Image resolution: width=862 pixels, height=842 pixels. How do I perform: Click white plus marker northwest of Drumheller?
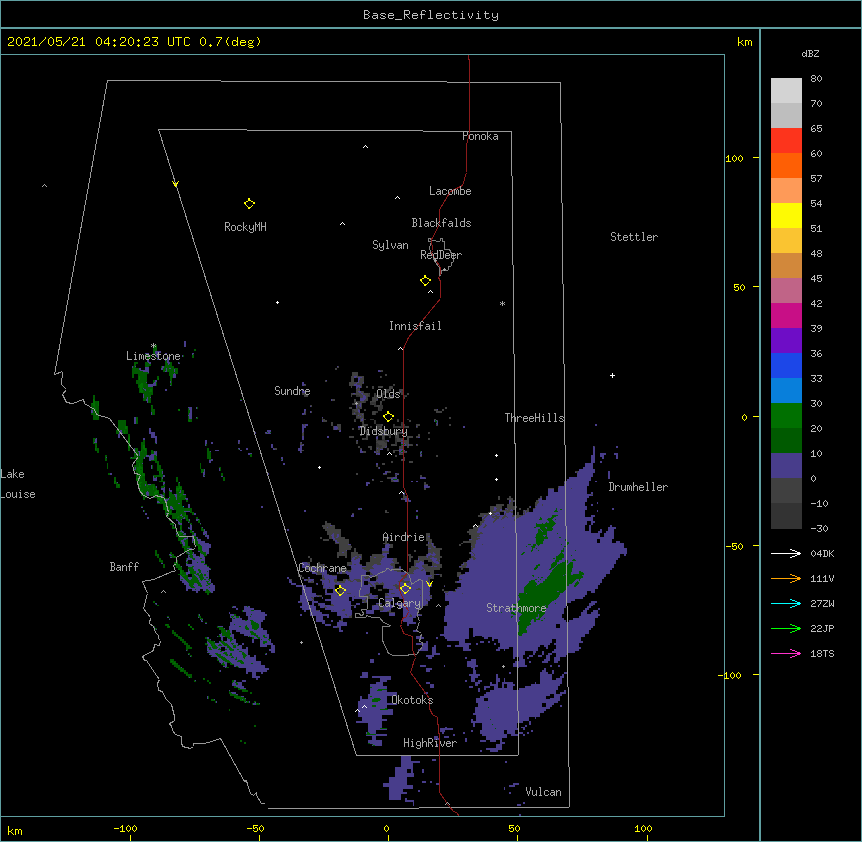coord(612,375)
